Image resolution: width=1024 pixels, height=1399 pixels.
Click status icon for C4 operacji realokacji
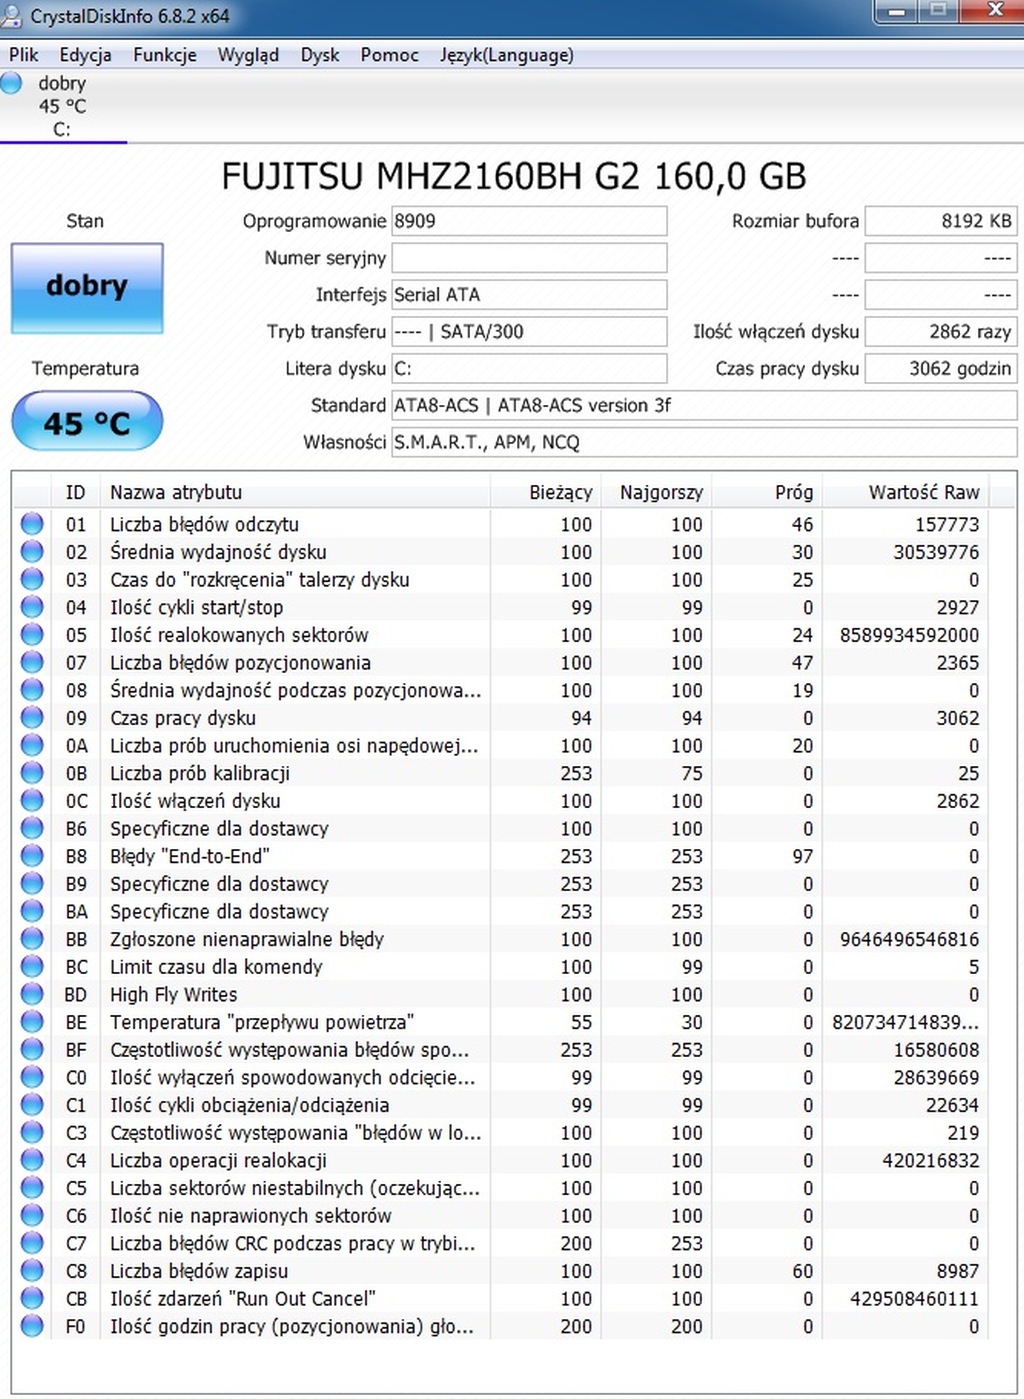click(x=32, y=1160)
